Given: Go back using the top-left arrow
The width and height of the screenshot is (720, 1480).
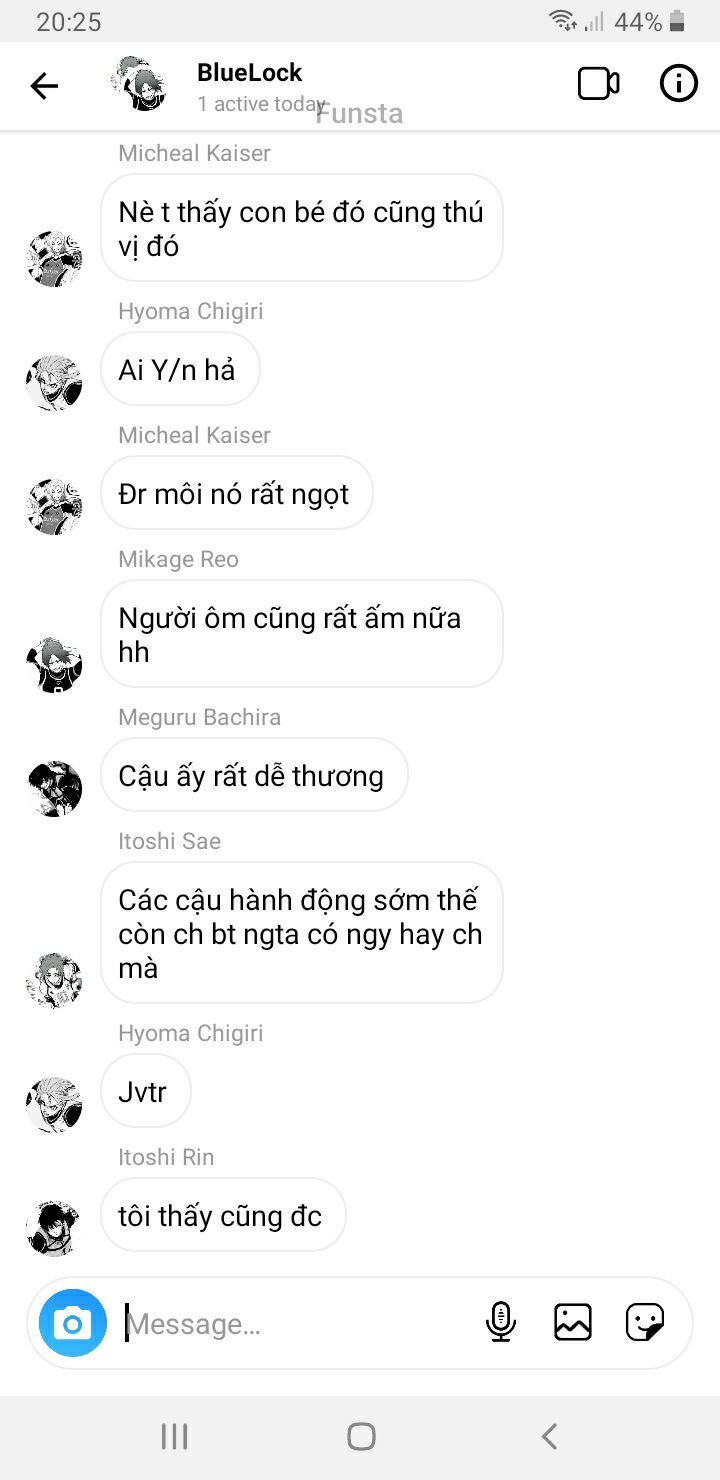Looking at the screenshot, I should (x=44, y=86).
